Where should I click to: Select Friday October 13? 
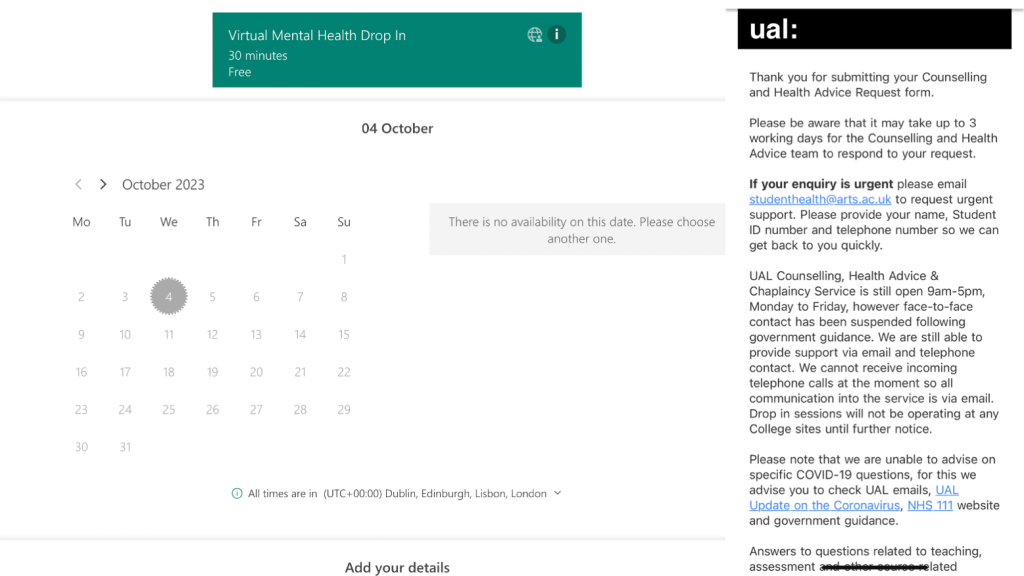point(256,334)
